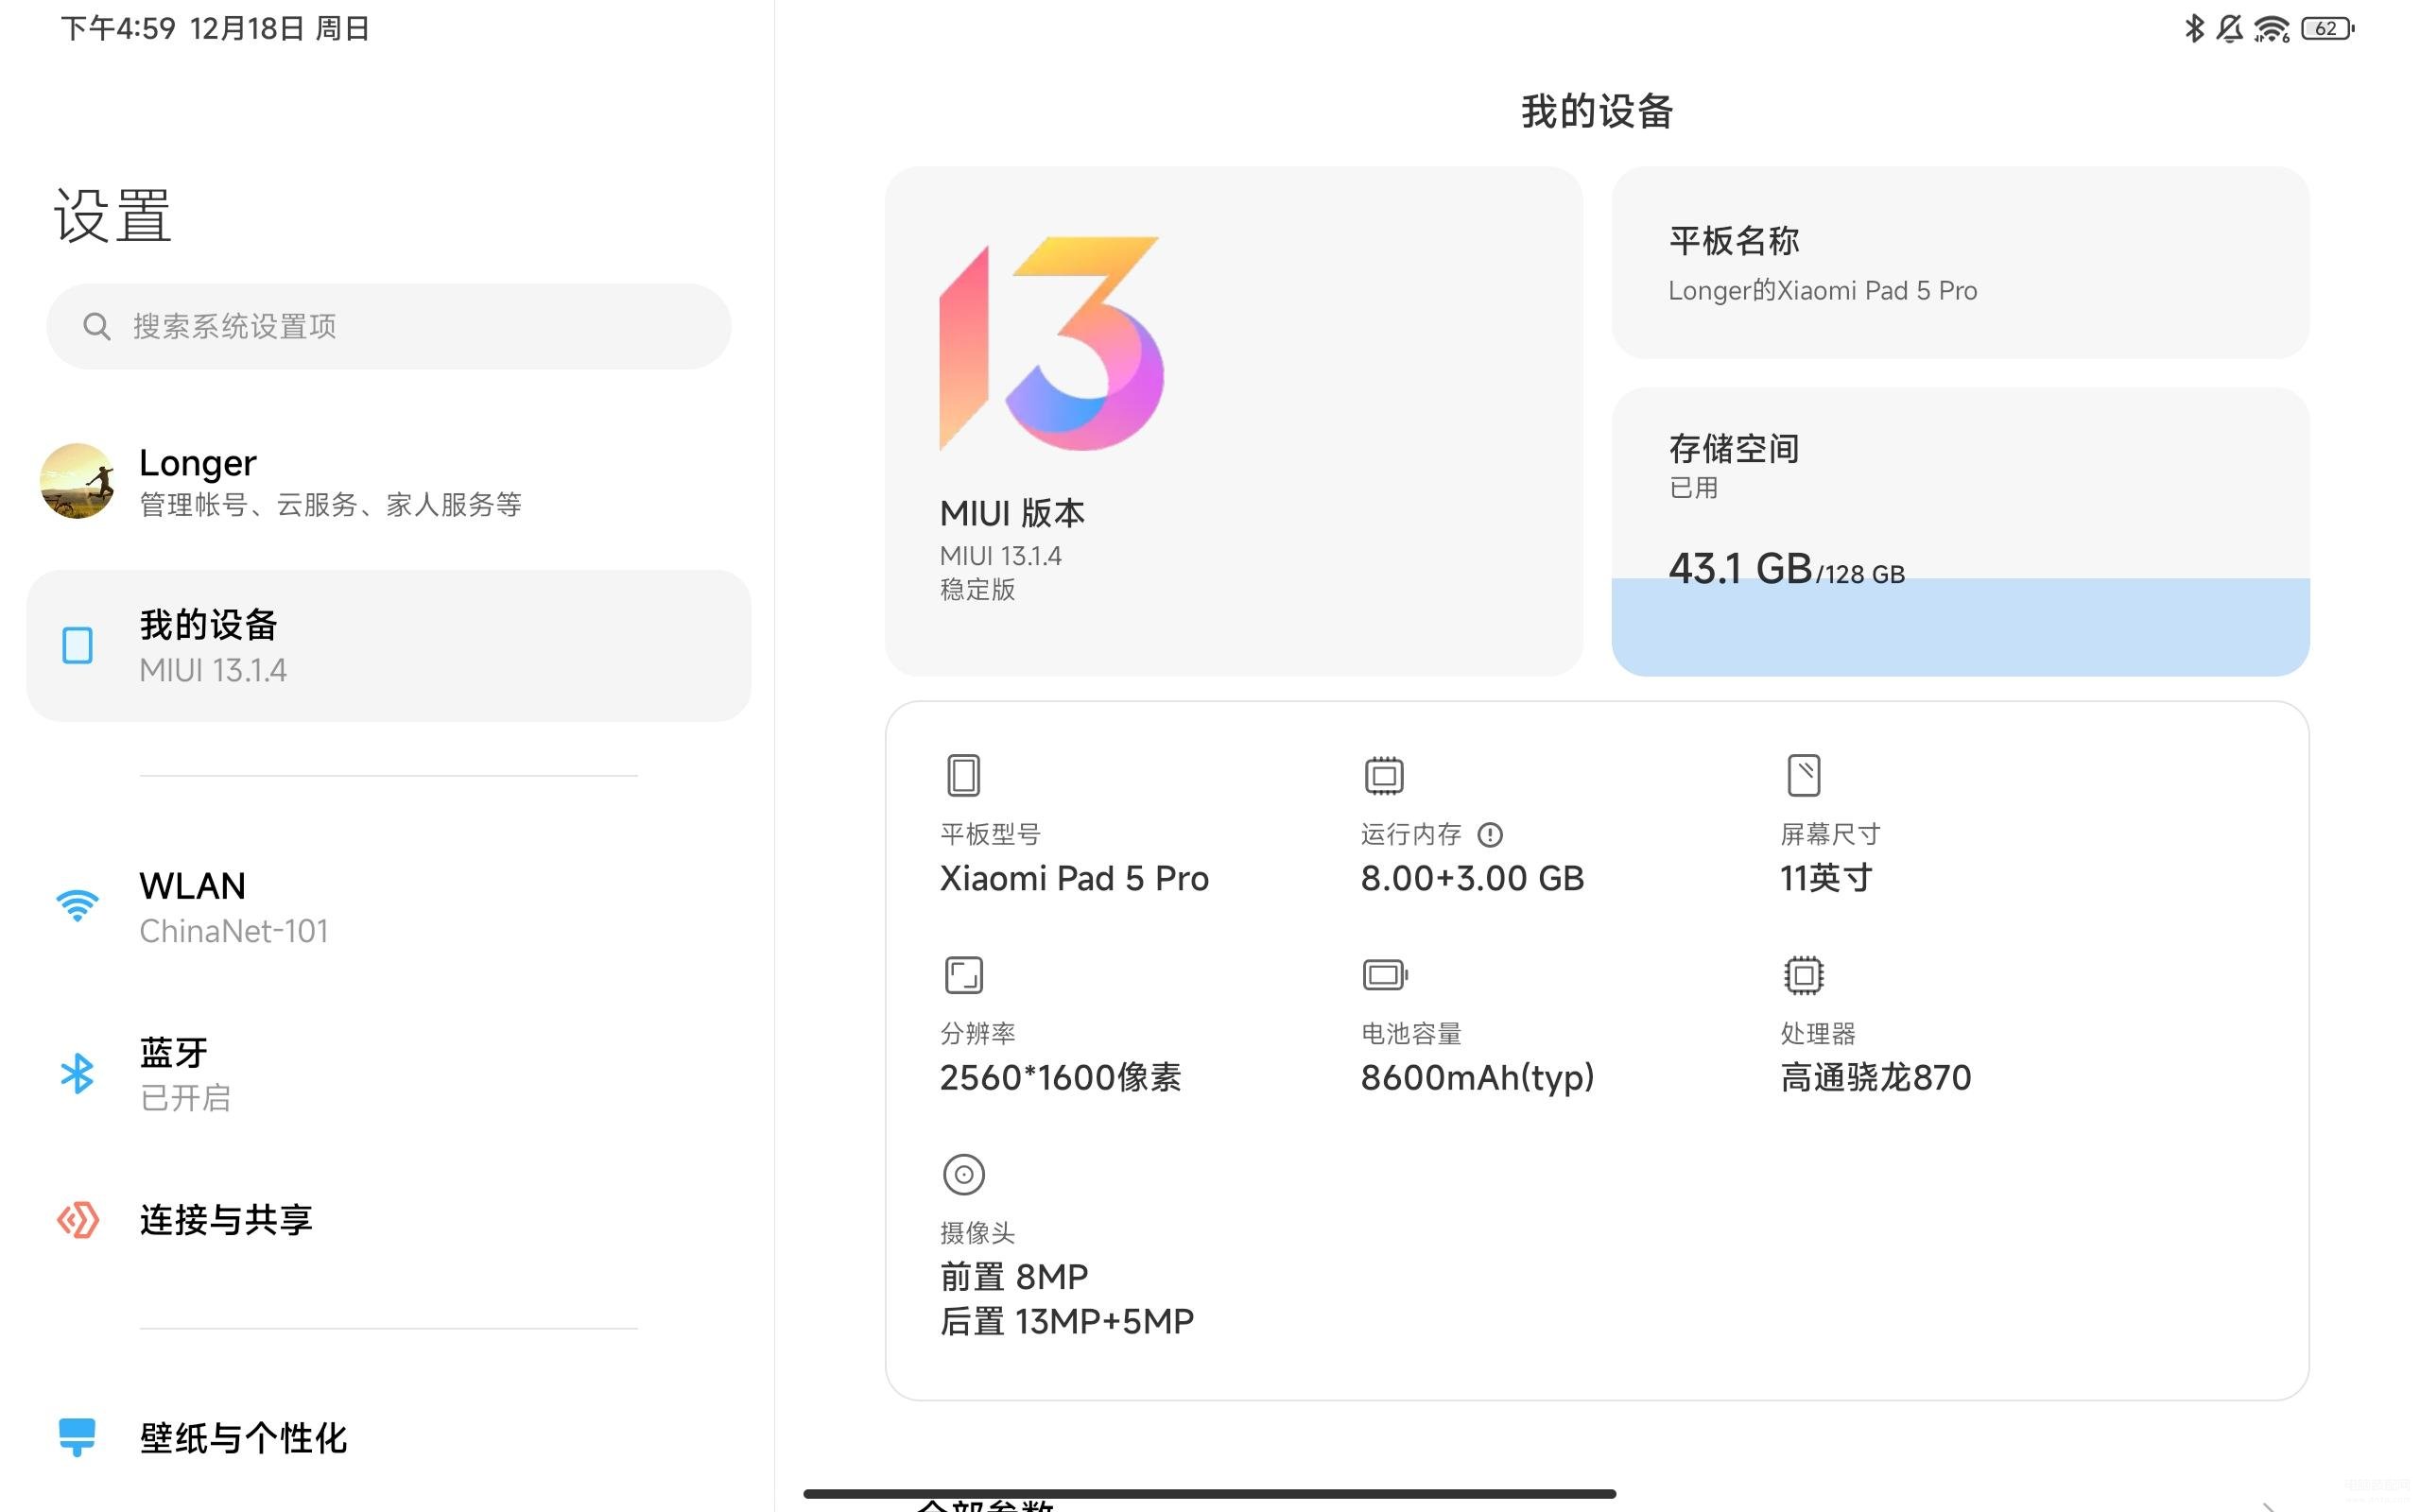Click the battery 62 status indicator
2420x1512 pixels.
coord(2328,28)
